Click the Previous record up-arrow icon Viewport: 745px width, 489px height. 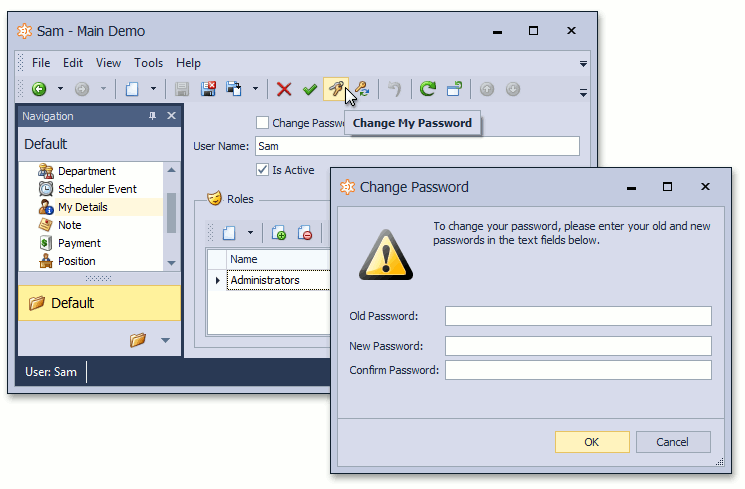point(487,89)
